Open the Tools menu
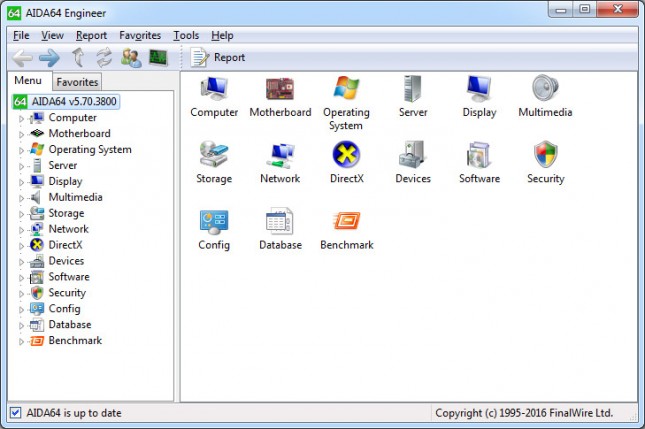This screenshot has height=429, width=645. [186, 35]
